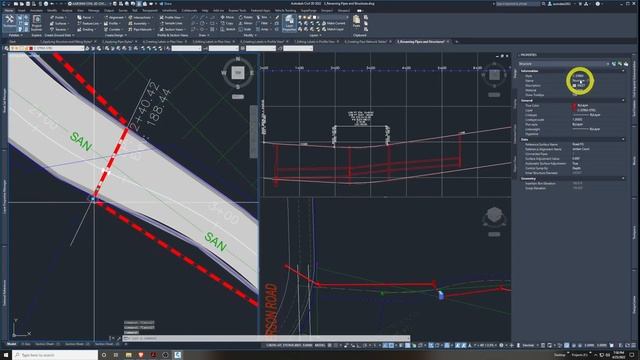Open the Toolspace palette button

(9, 23)
